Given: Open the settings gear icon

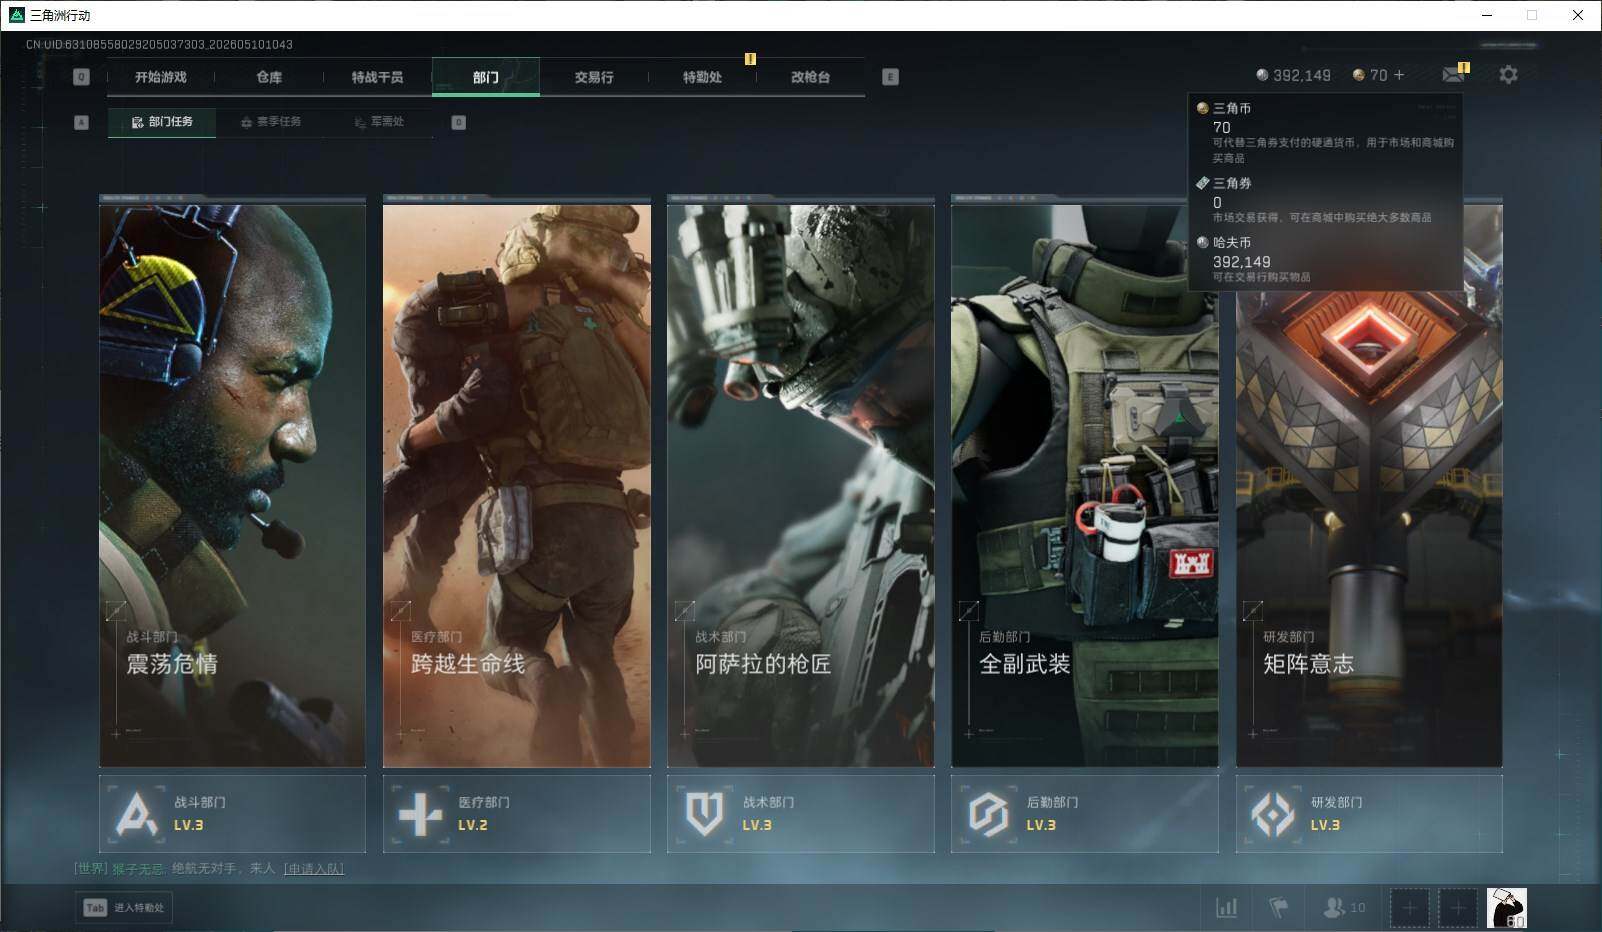Looking at the screenshot, I should click(x=1508, y=75).
